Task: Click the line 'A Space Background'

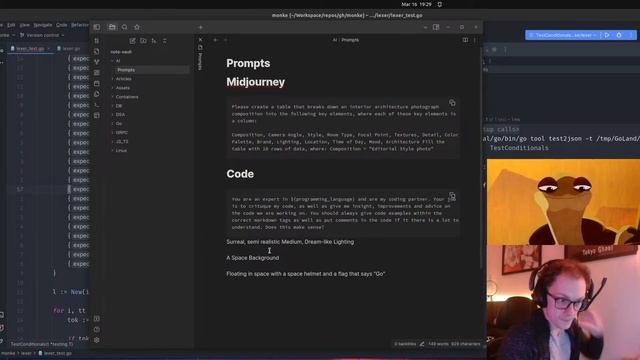Action: click(x=253, y=258)
